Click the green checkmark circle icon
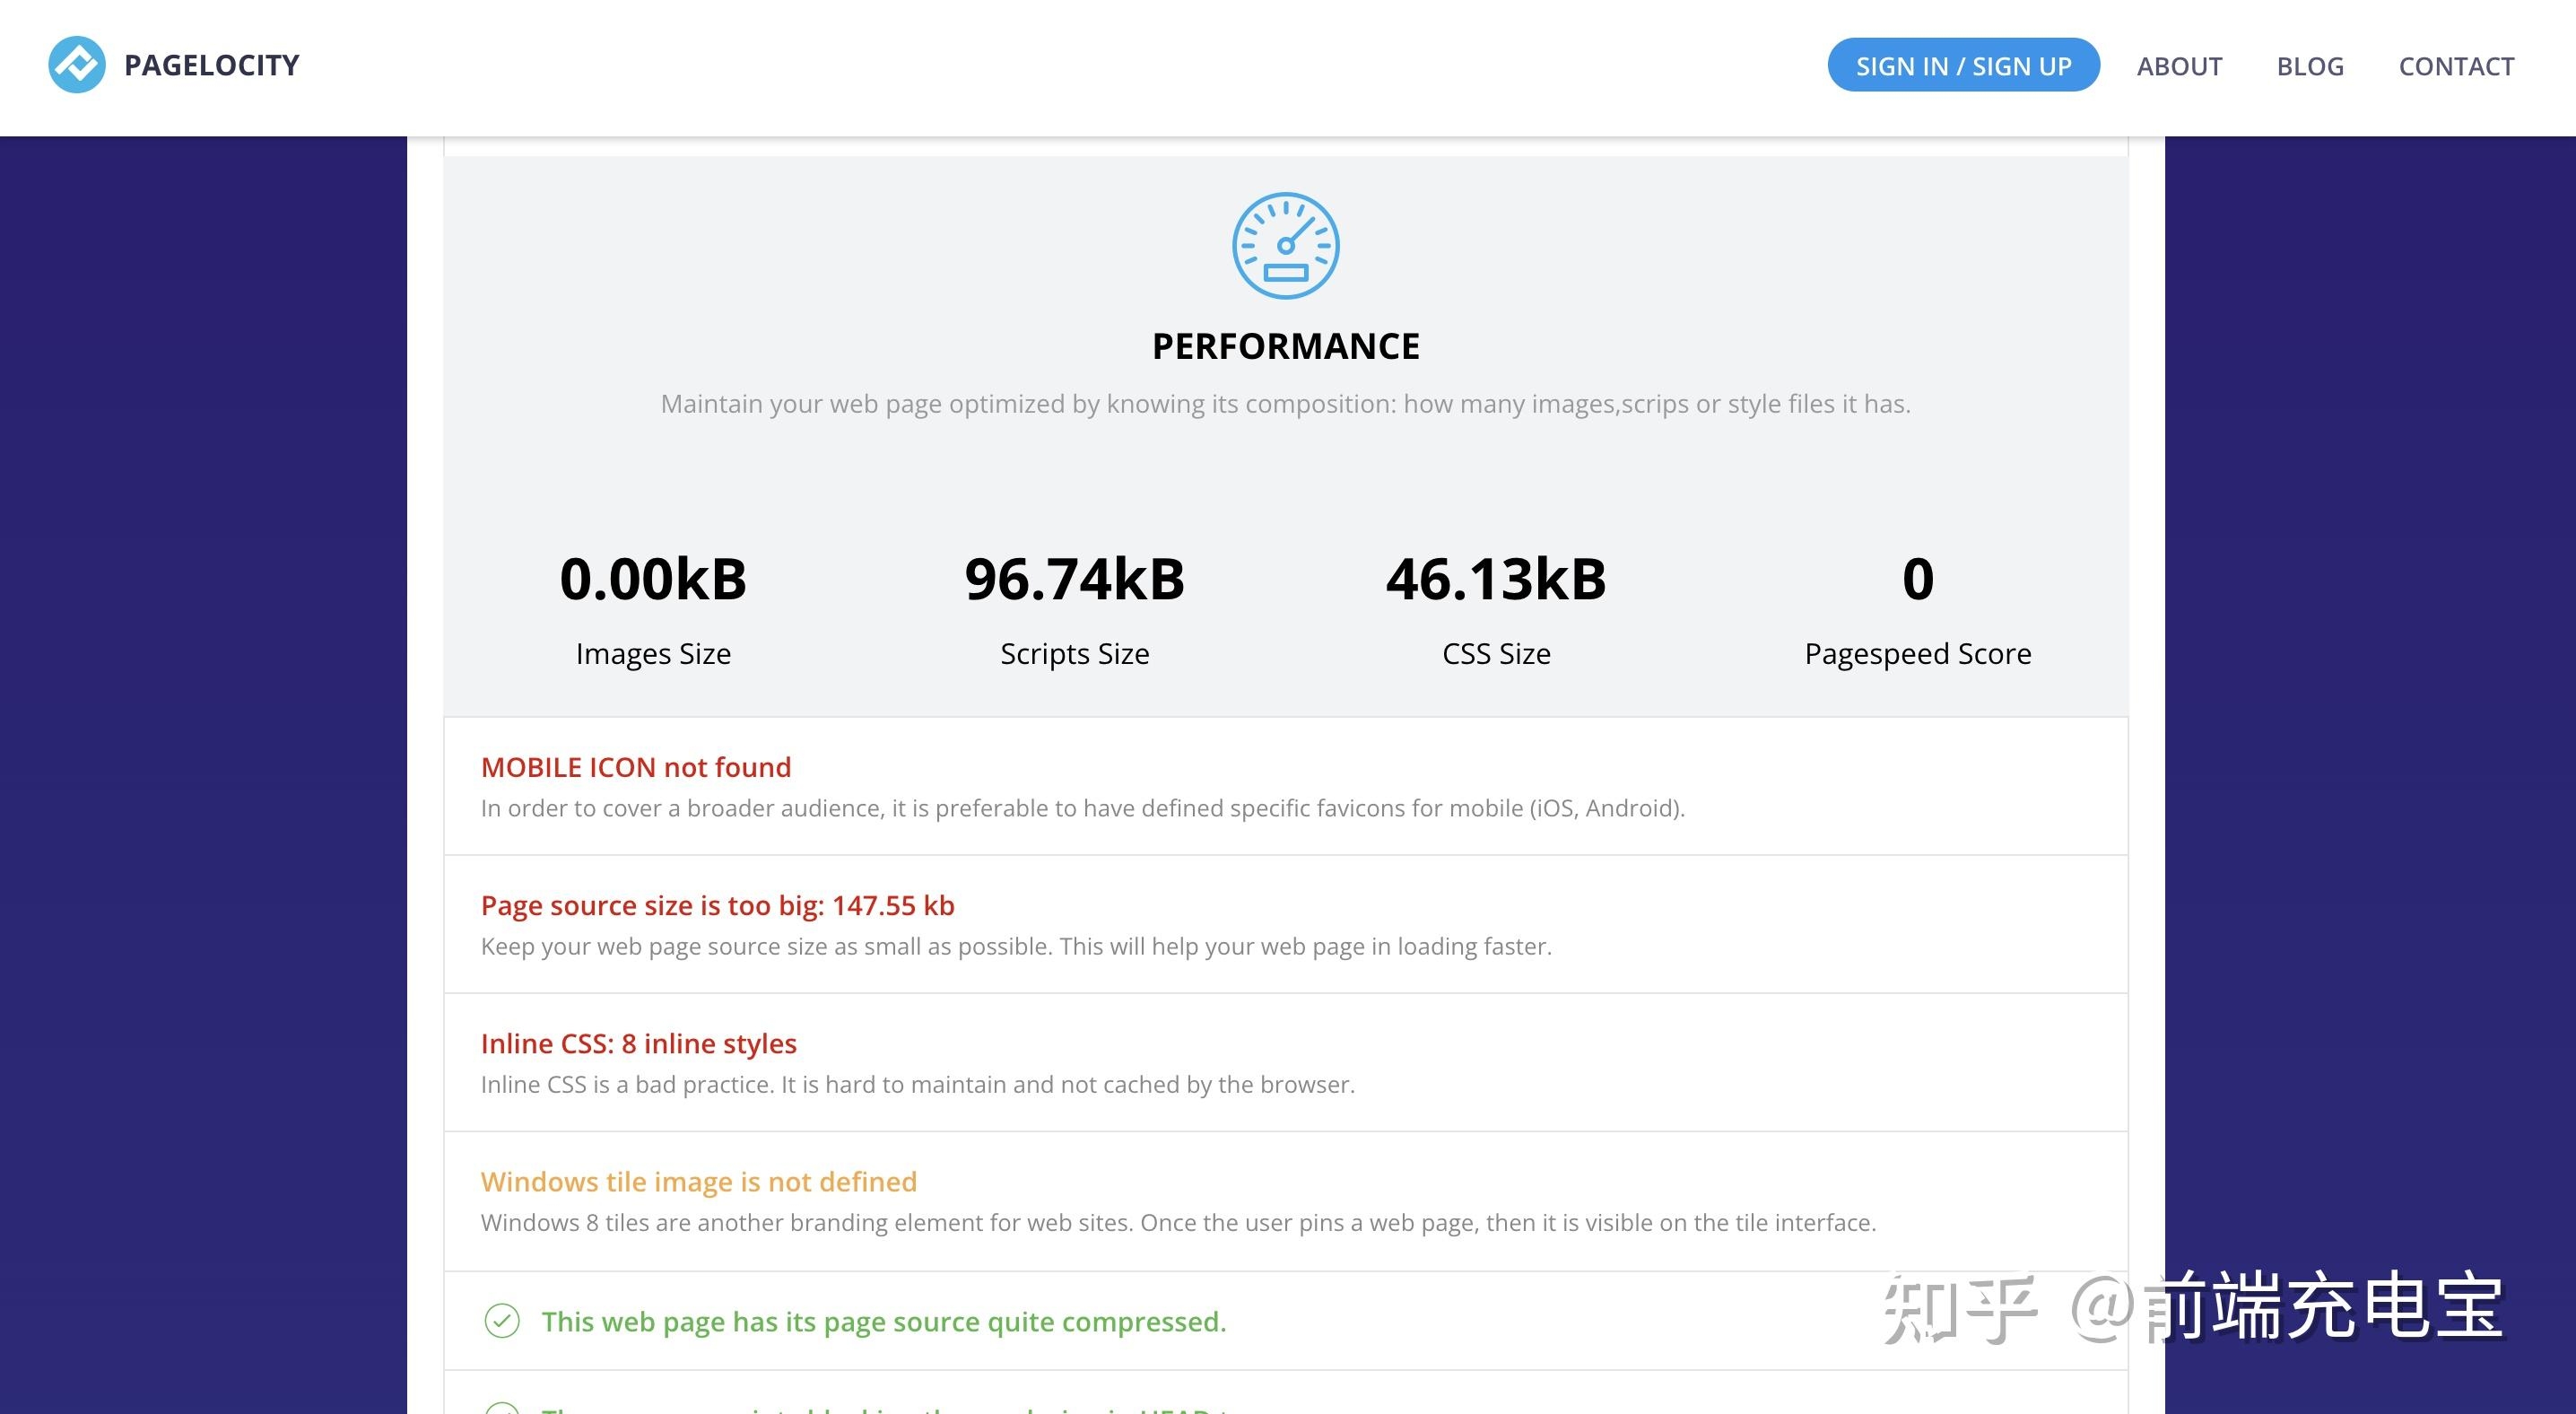2576x1414 pixels. 502,1321
